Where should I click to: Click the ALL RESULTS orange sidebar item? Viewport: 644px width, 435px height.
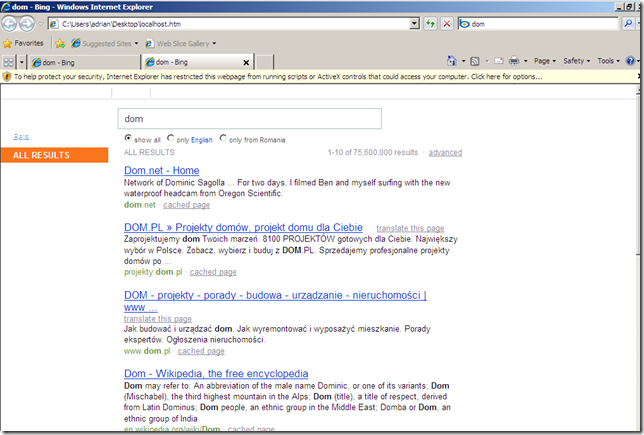54,155
